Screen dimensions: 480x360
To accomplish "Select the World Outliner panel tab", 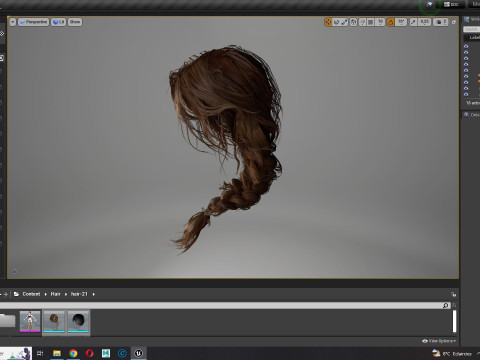I will pos(472,20).
